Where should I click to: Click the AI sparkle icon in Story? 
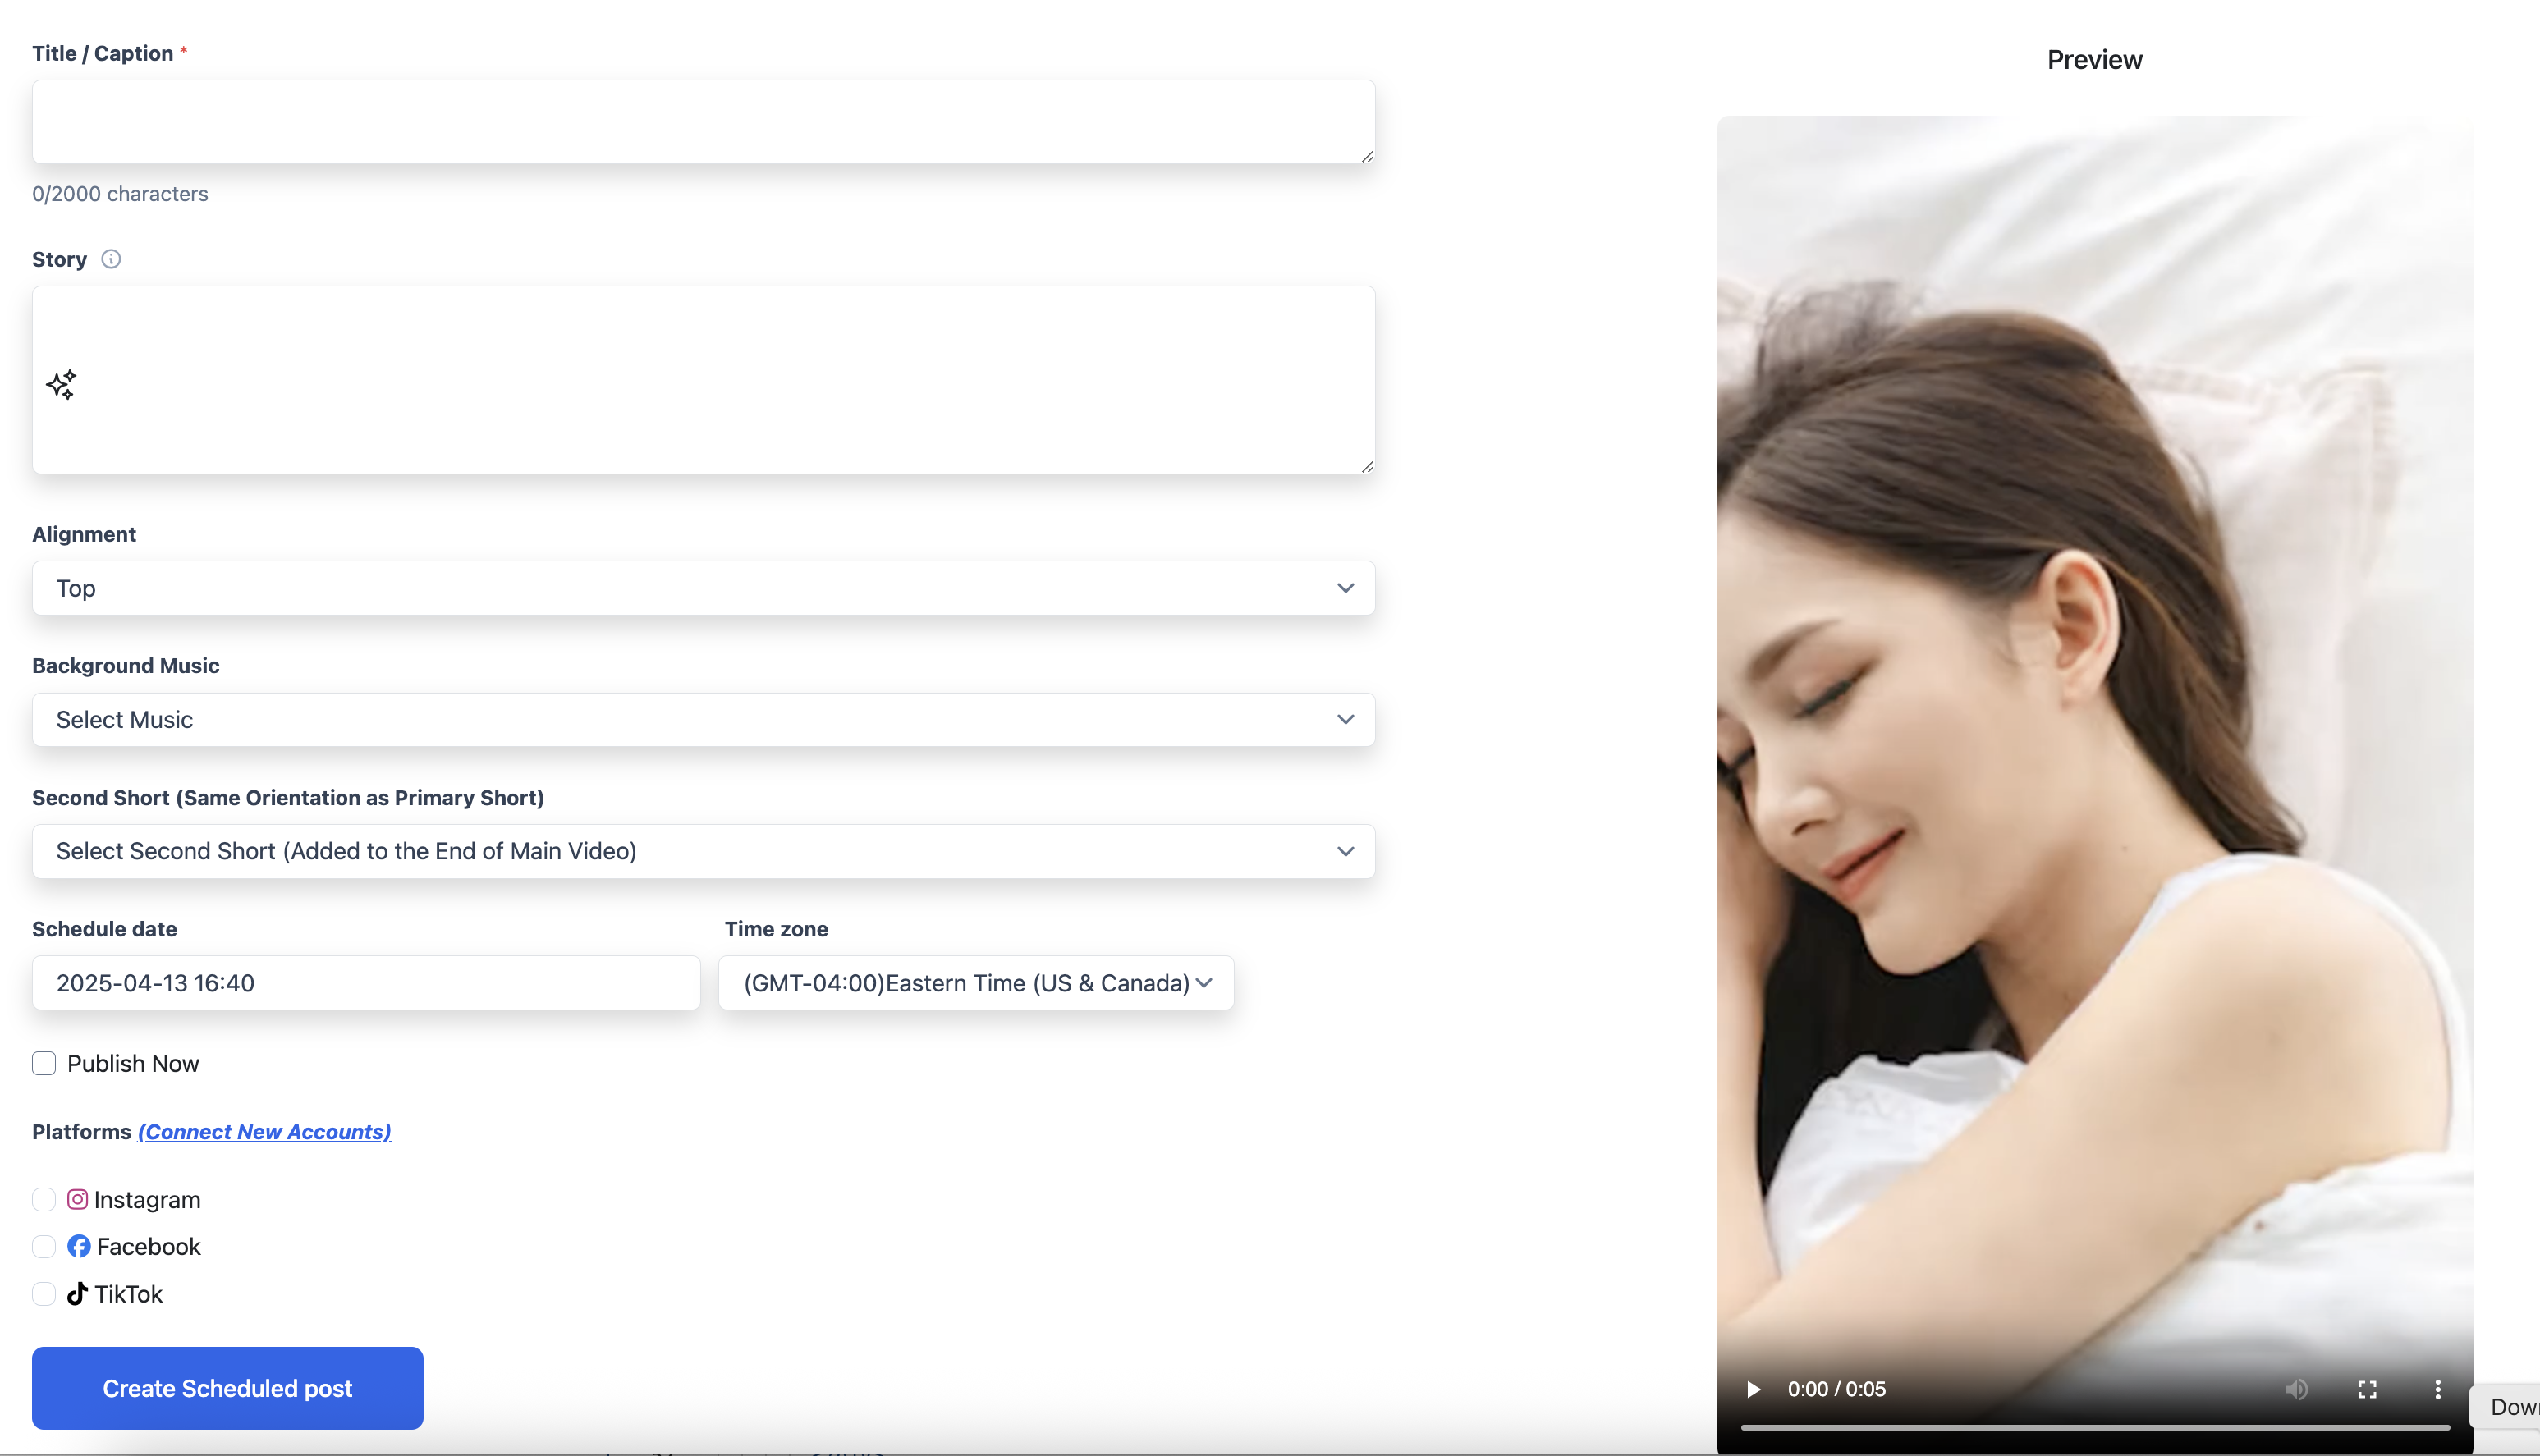click(x=61, y=384)
